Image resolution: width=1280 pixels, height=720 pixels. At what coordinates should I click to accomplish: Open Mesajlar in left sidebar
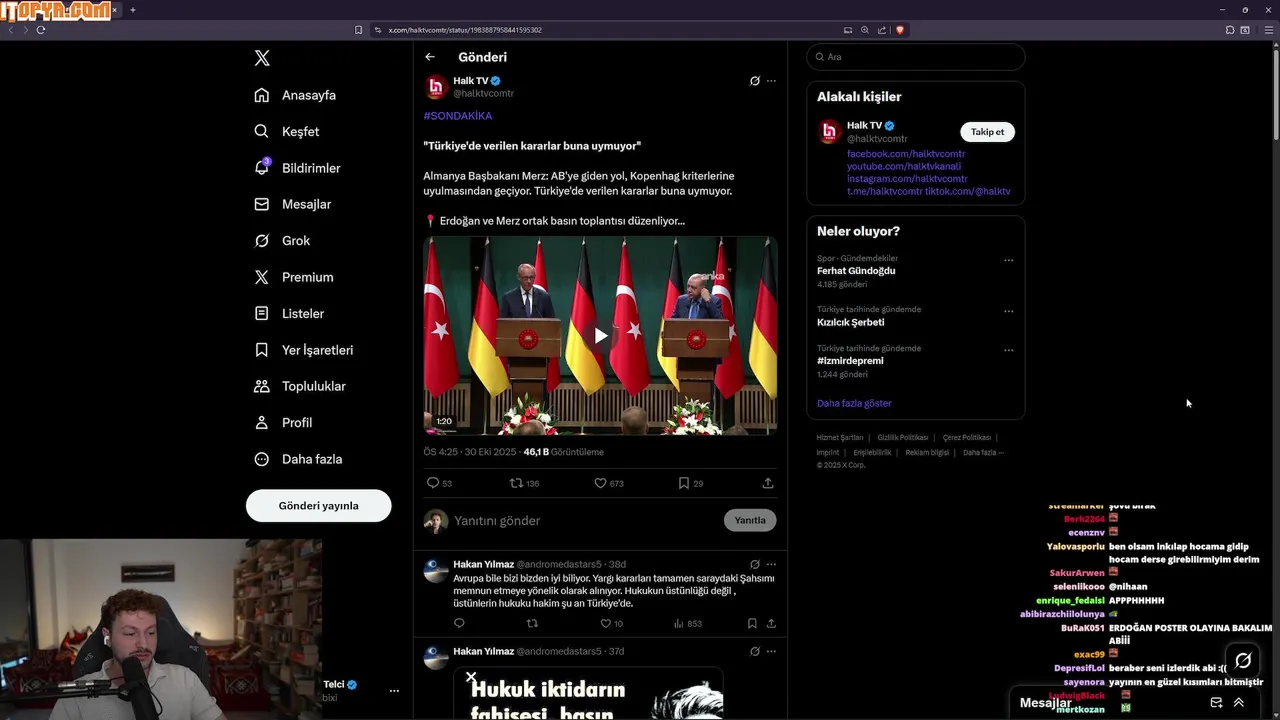point(292,204)
